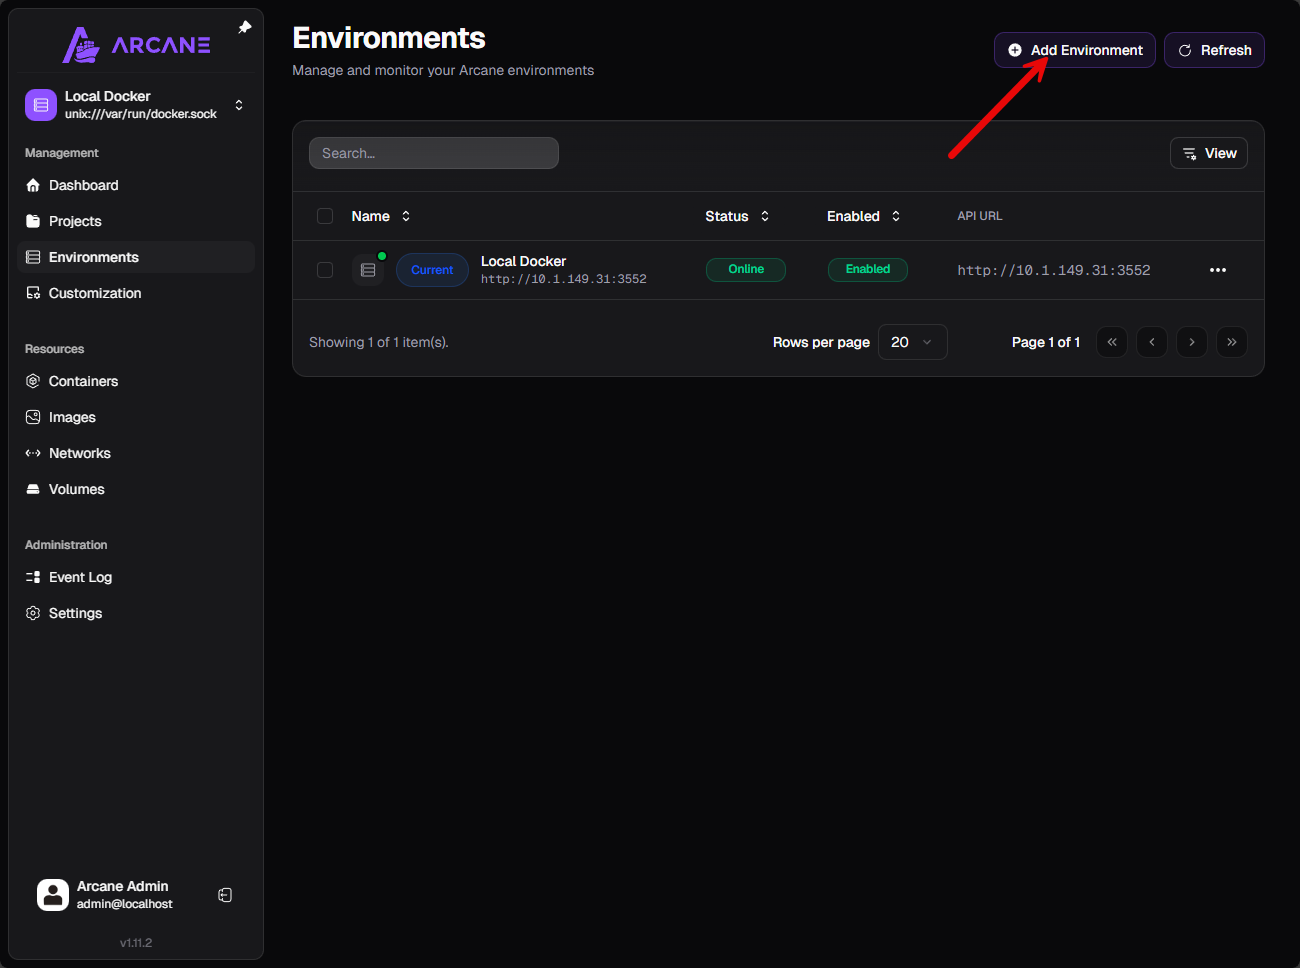
Task: Open the Rows per page dropdown
Action: click(x=913, y=342)
